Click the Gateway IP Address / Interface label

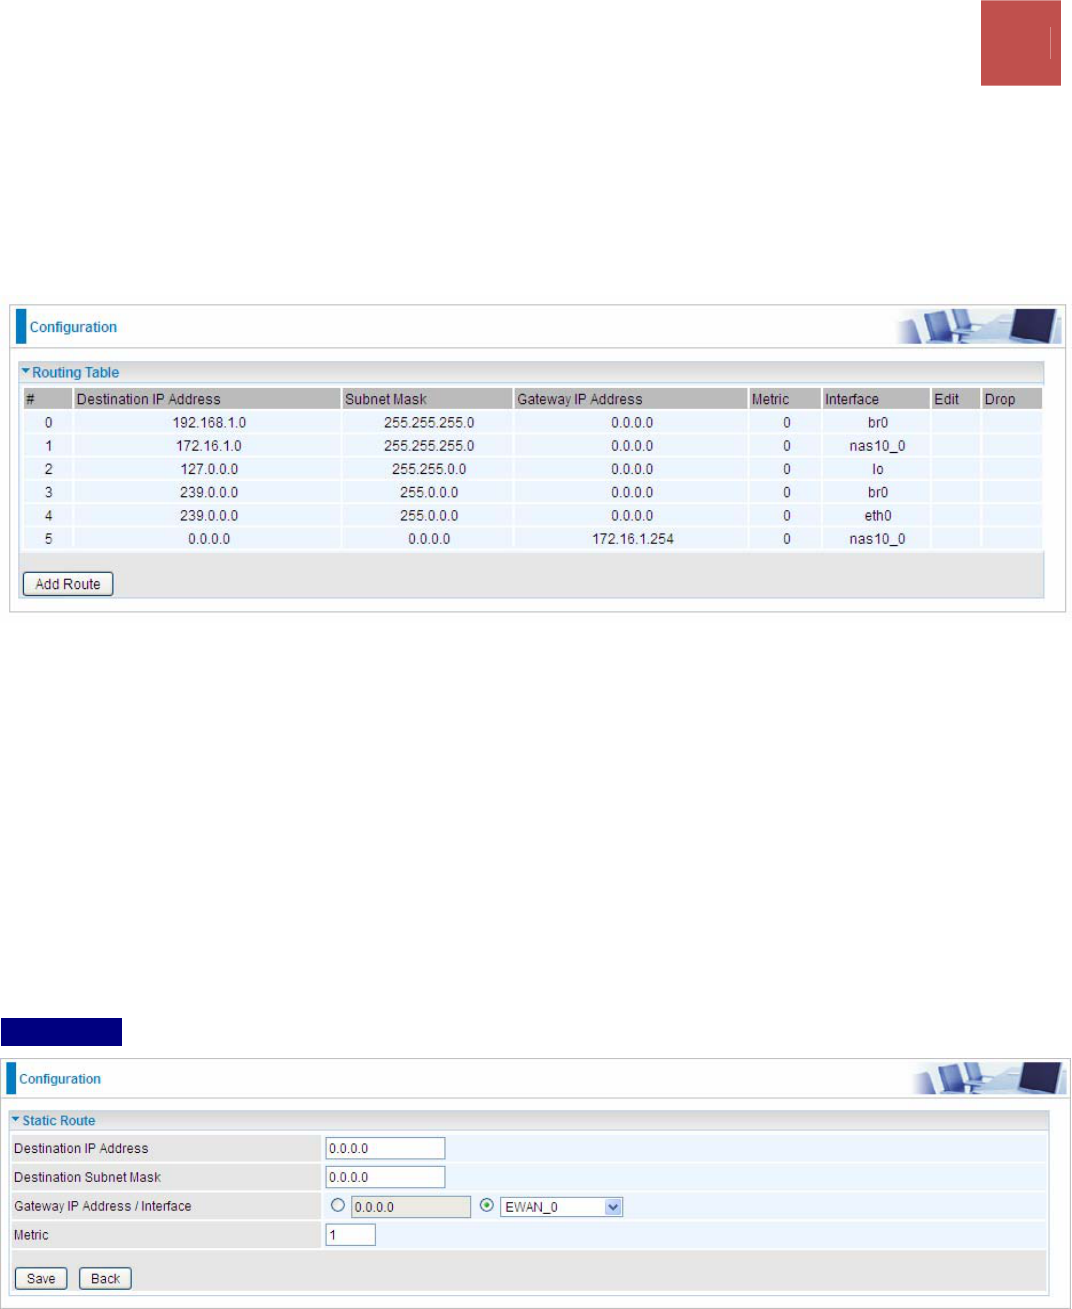102,1206
